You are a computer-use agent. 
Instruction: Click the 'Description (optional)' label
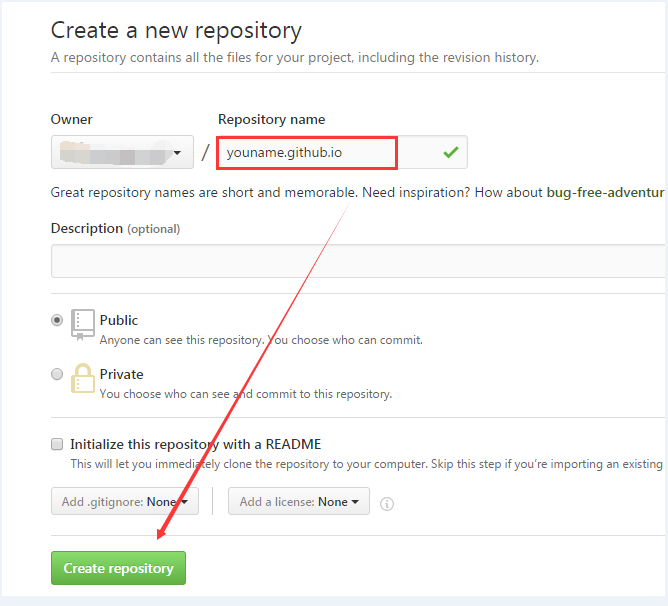pyautogui.click(x=115, y=229)
